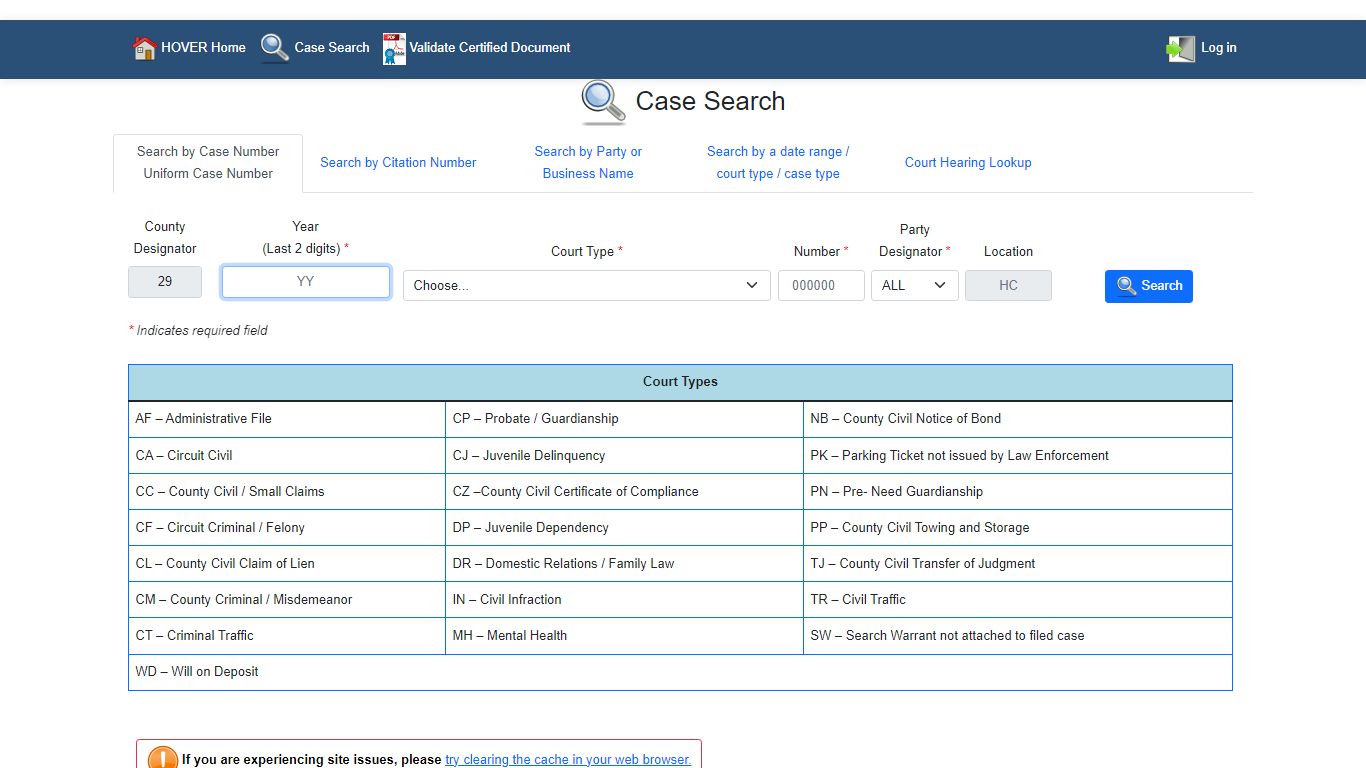
Task: Click the warning icon in site issues notice
Action: [162, 760]
